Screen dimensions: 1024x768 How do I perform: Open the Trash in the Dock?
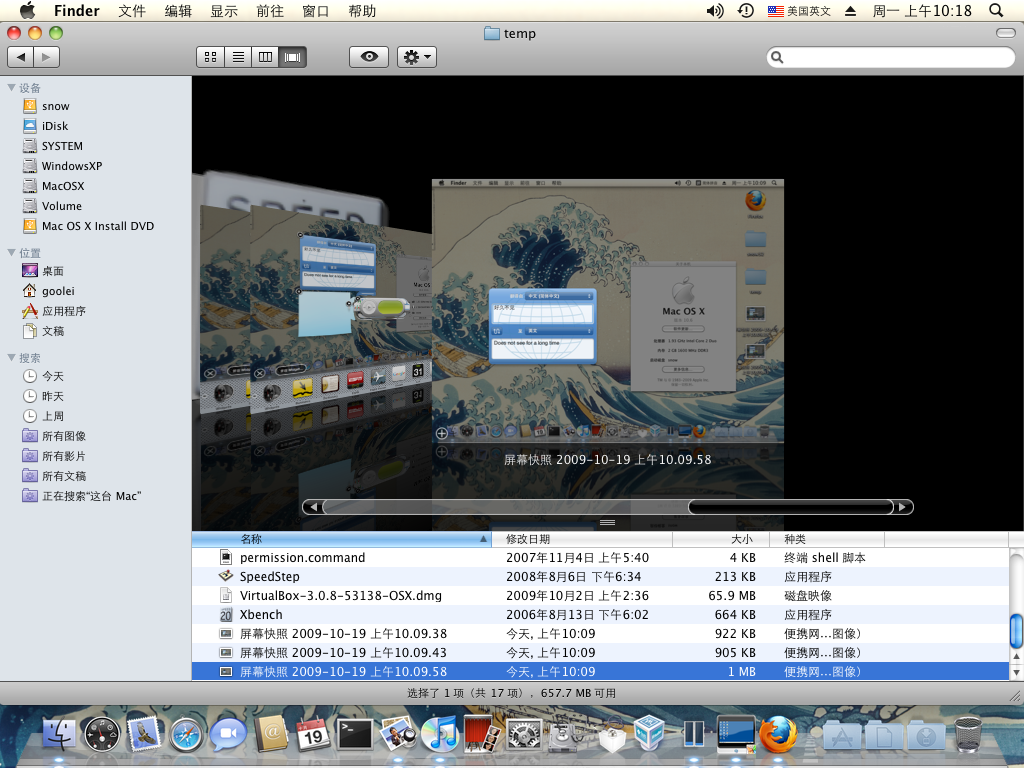(968, 733)
